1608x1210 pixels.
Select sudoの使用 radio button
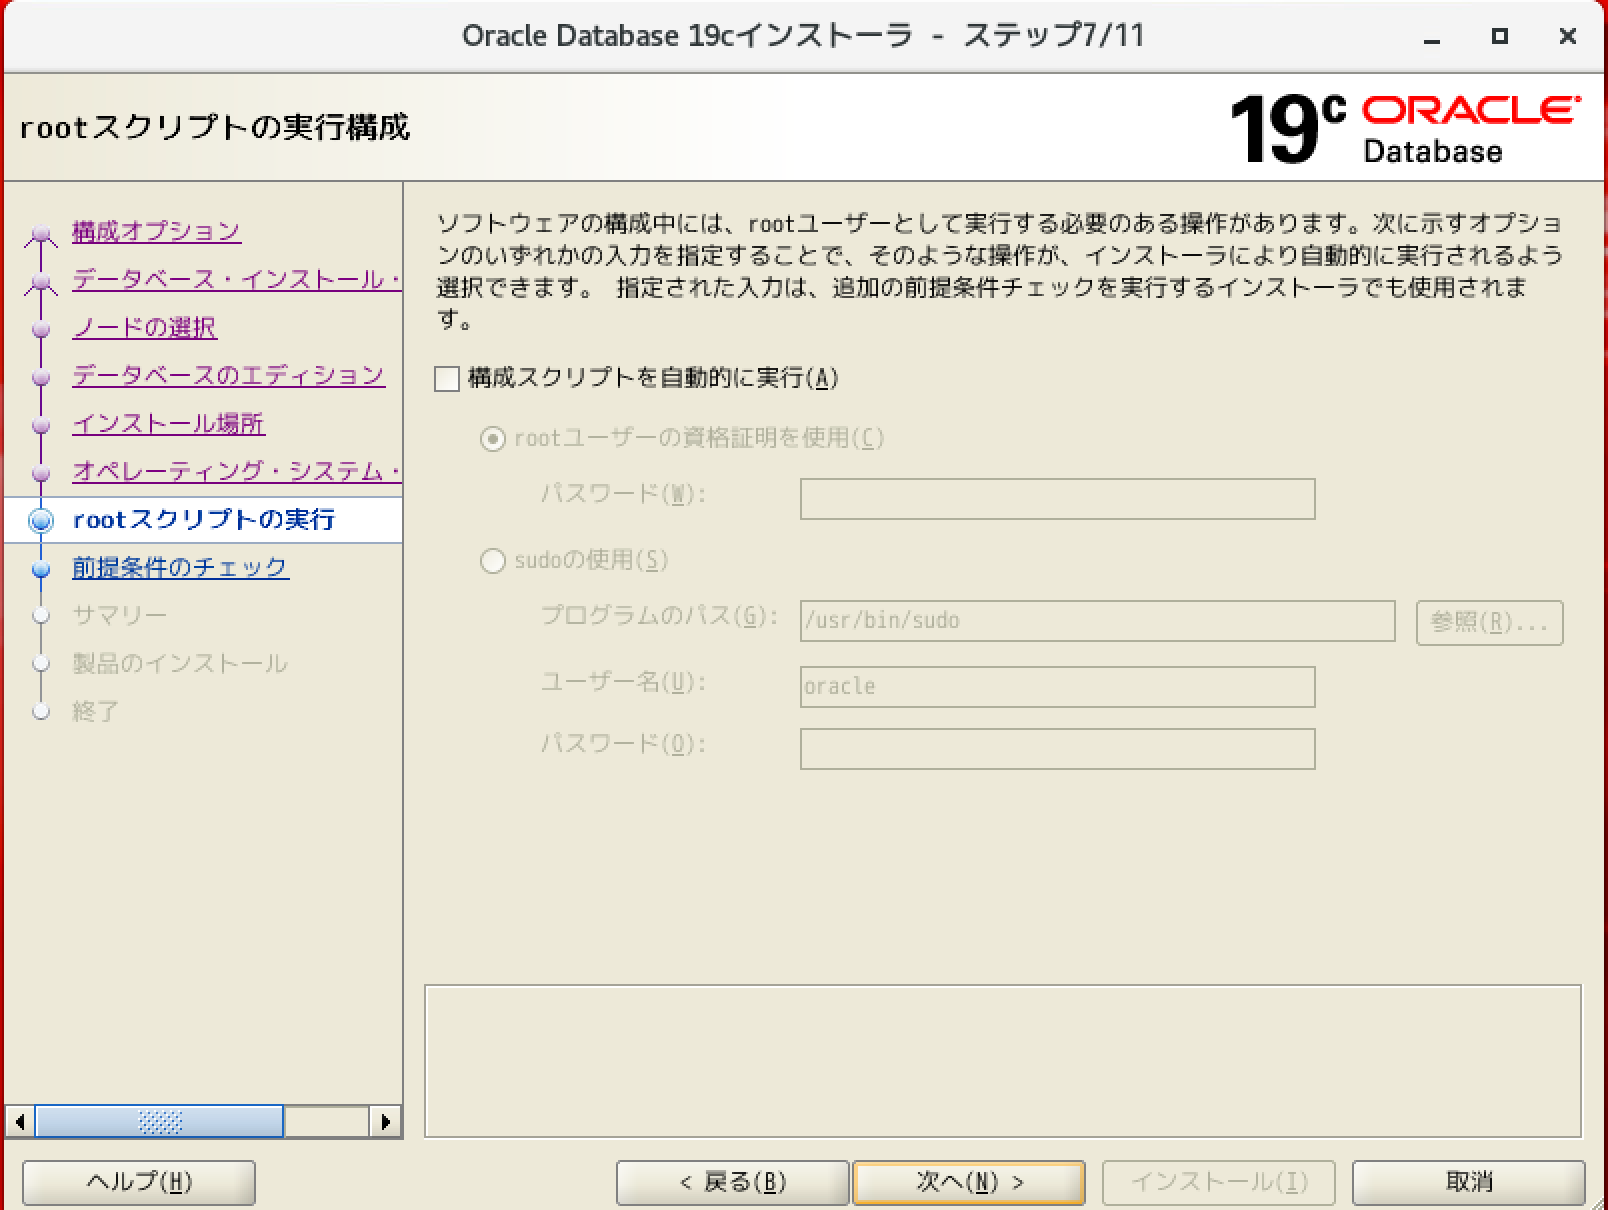(493, 561)
